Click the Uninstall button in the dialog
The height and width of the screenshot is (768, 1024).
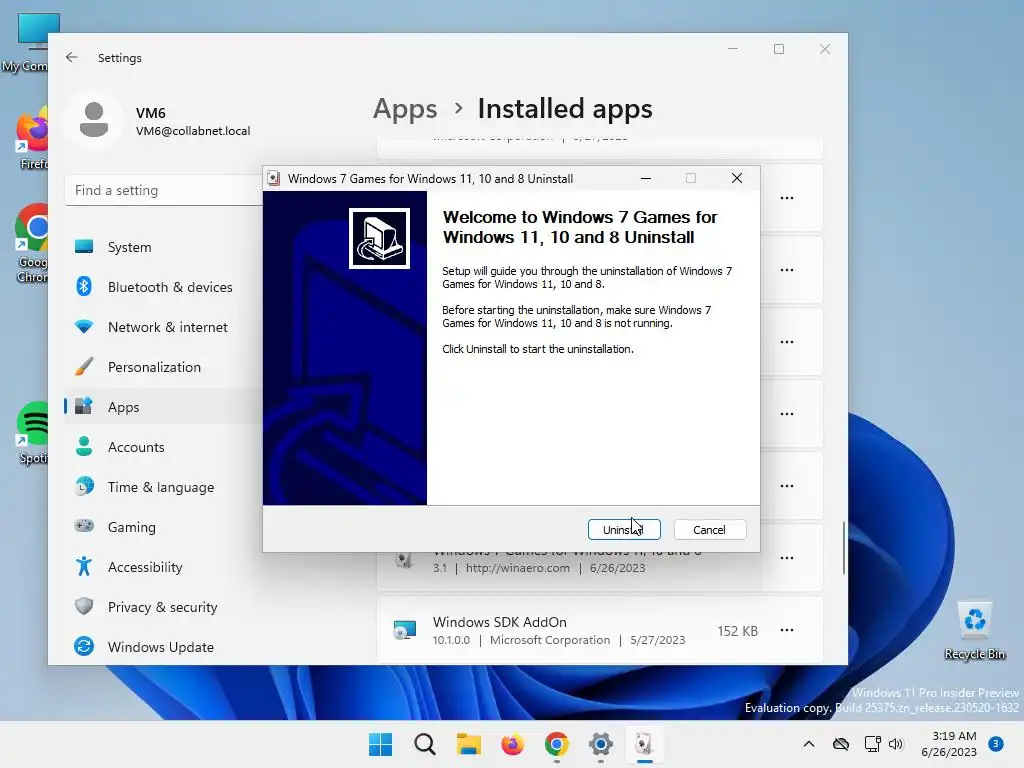coord(624,530)
